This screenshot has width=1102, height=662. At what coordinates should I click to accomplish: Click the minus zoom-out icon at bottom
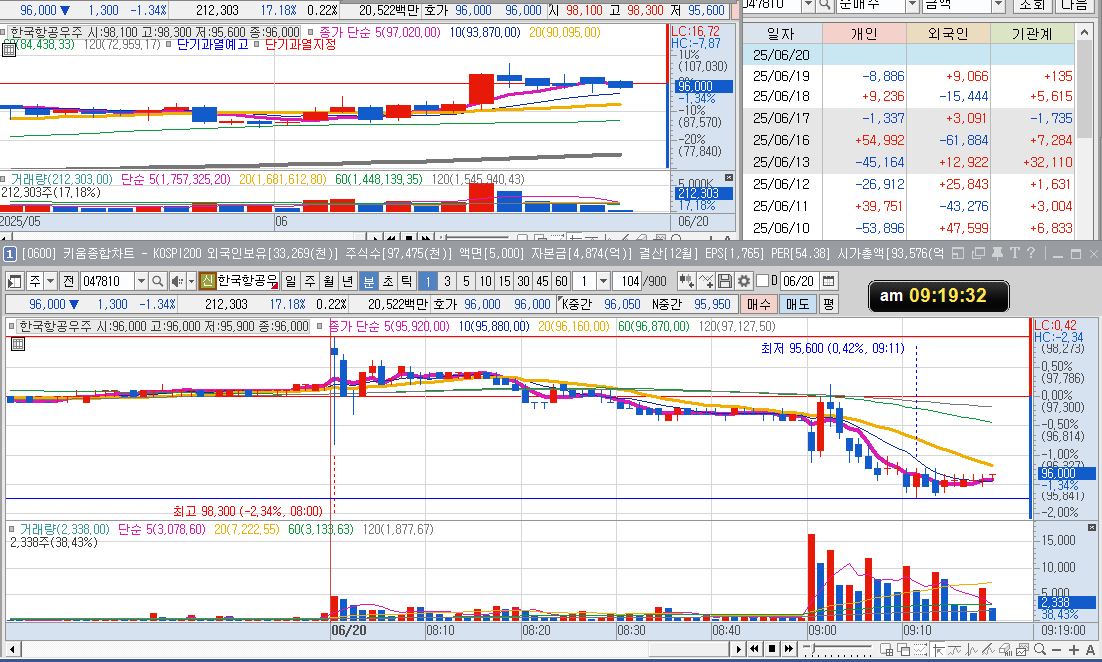(x=1056, y=650)
